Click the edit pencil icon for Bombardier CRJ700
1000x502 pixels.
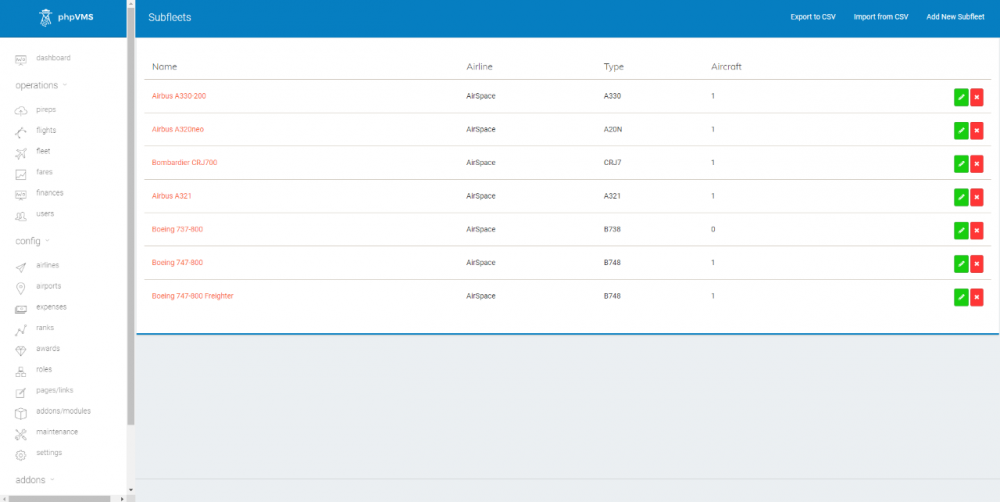coord(961,164)
